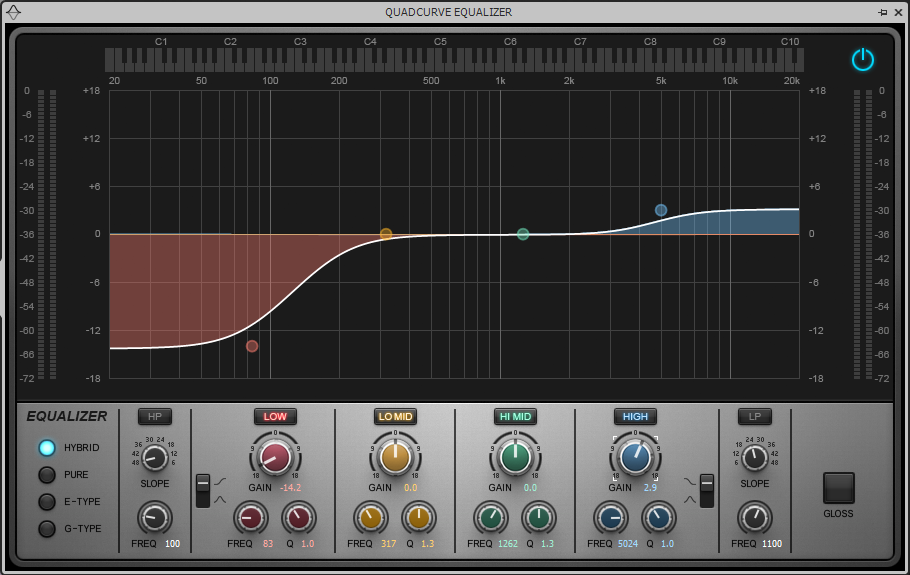Image resolution: width=910 pixels, height=575 pixels.
Task: Click the LOW band GAIN knob
Action: pos(275,457)
